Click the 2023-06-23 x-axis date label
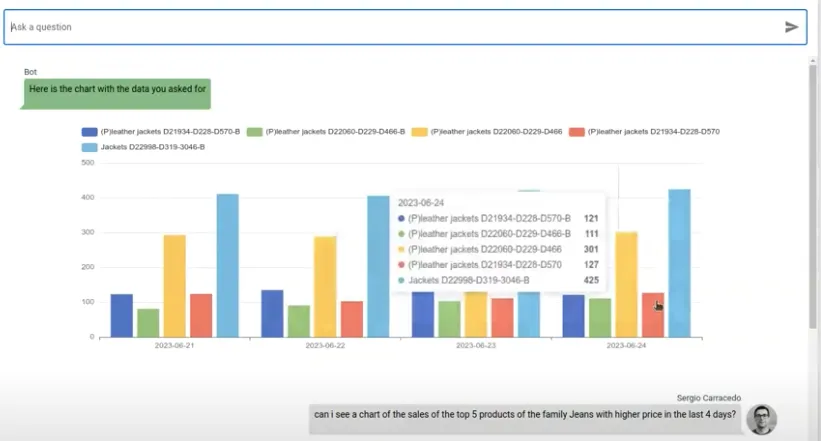The image size is (821, 441). pos(476,345)
